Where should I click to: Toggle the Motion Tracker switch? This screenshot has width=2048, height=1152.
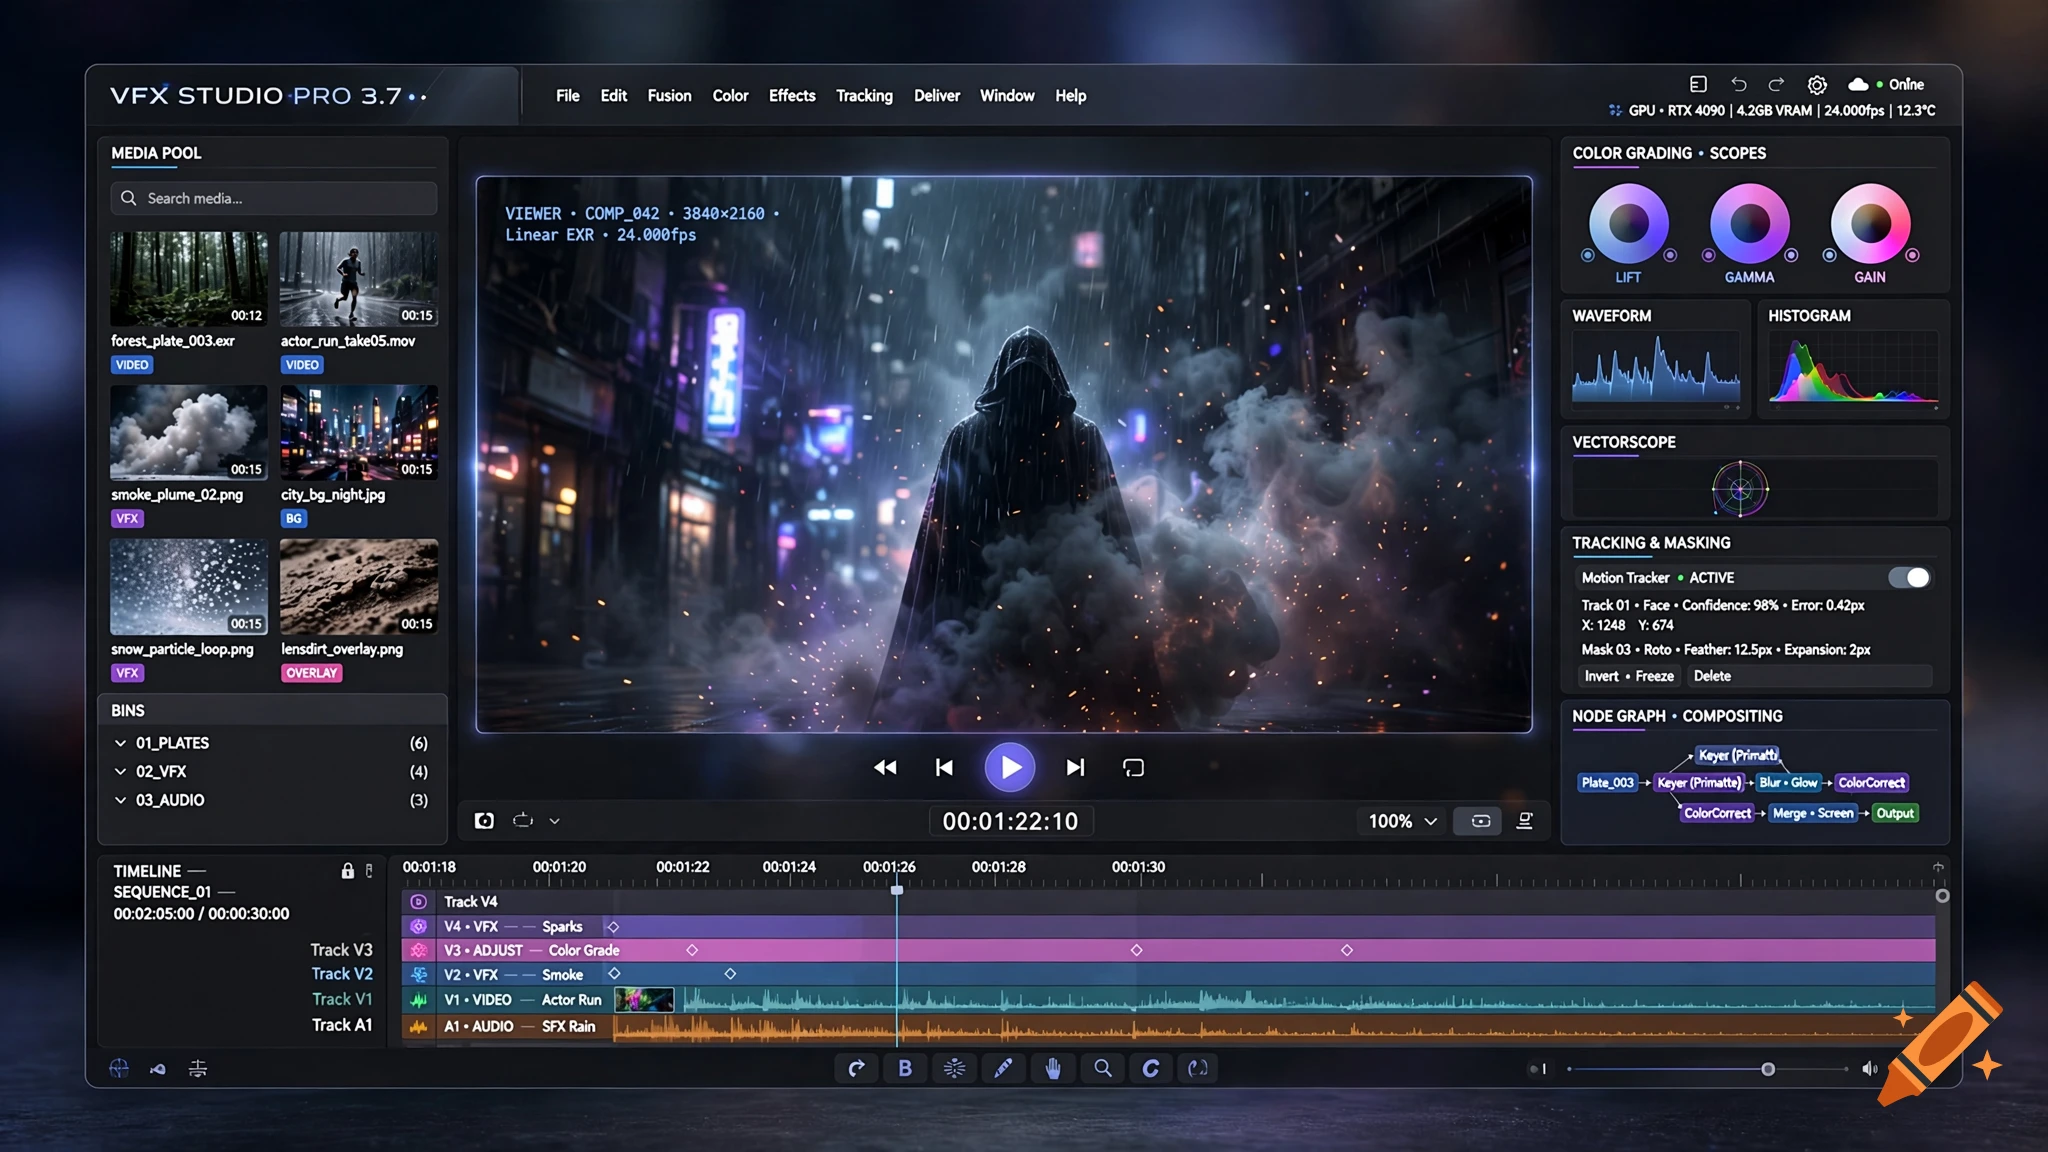point(1909,577)
